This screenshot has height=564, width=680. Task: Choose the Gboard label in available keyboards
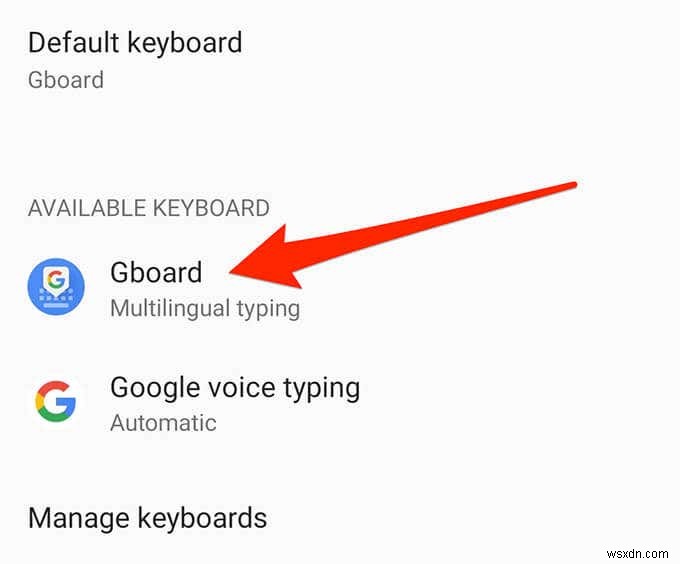pos(156,272)
